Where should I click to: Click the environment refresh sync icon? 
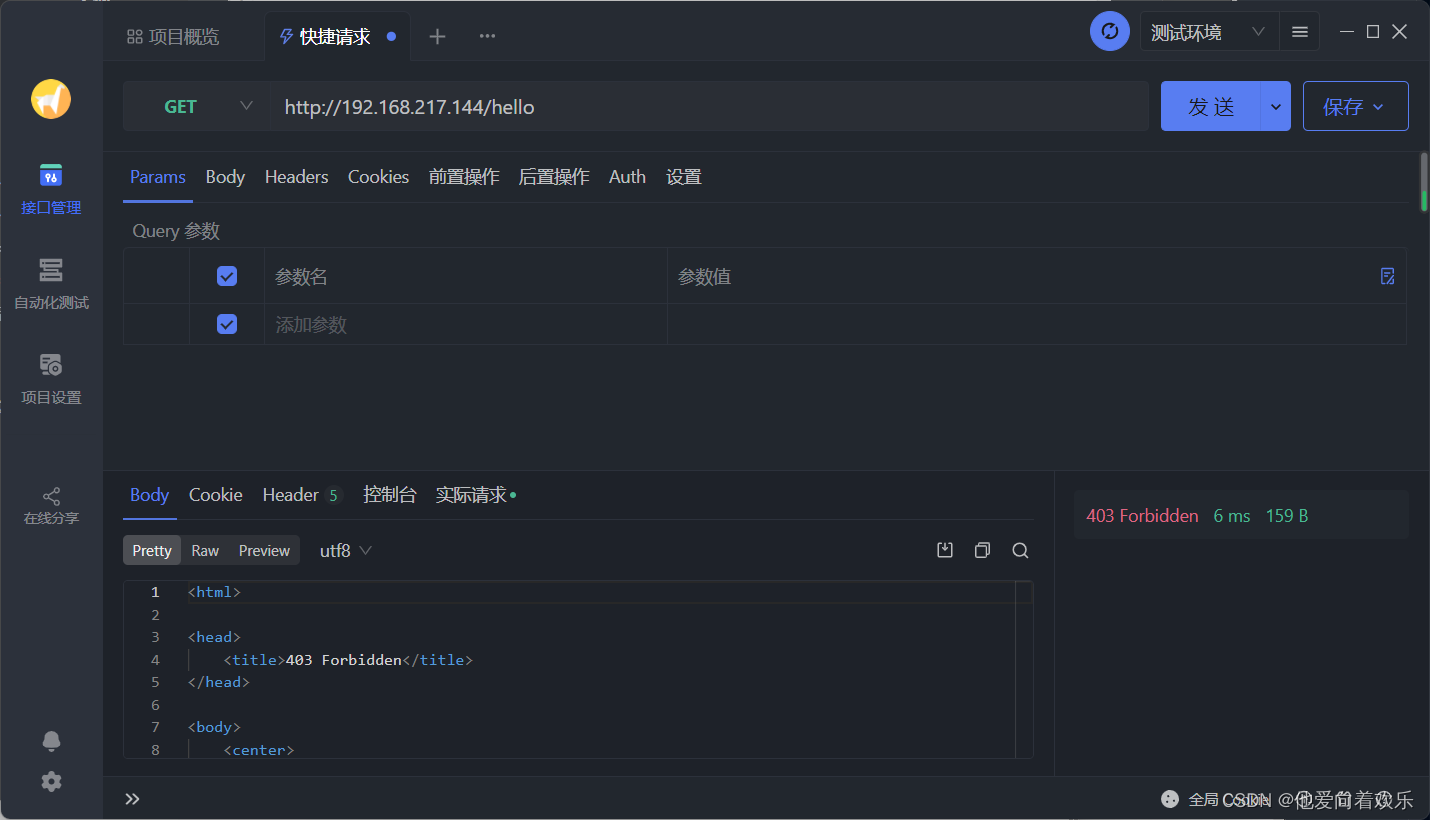[x=1109, y=31]
